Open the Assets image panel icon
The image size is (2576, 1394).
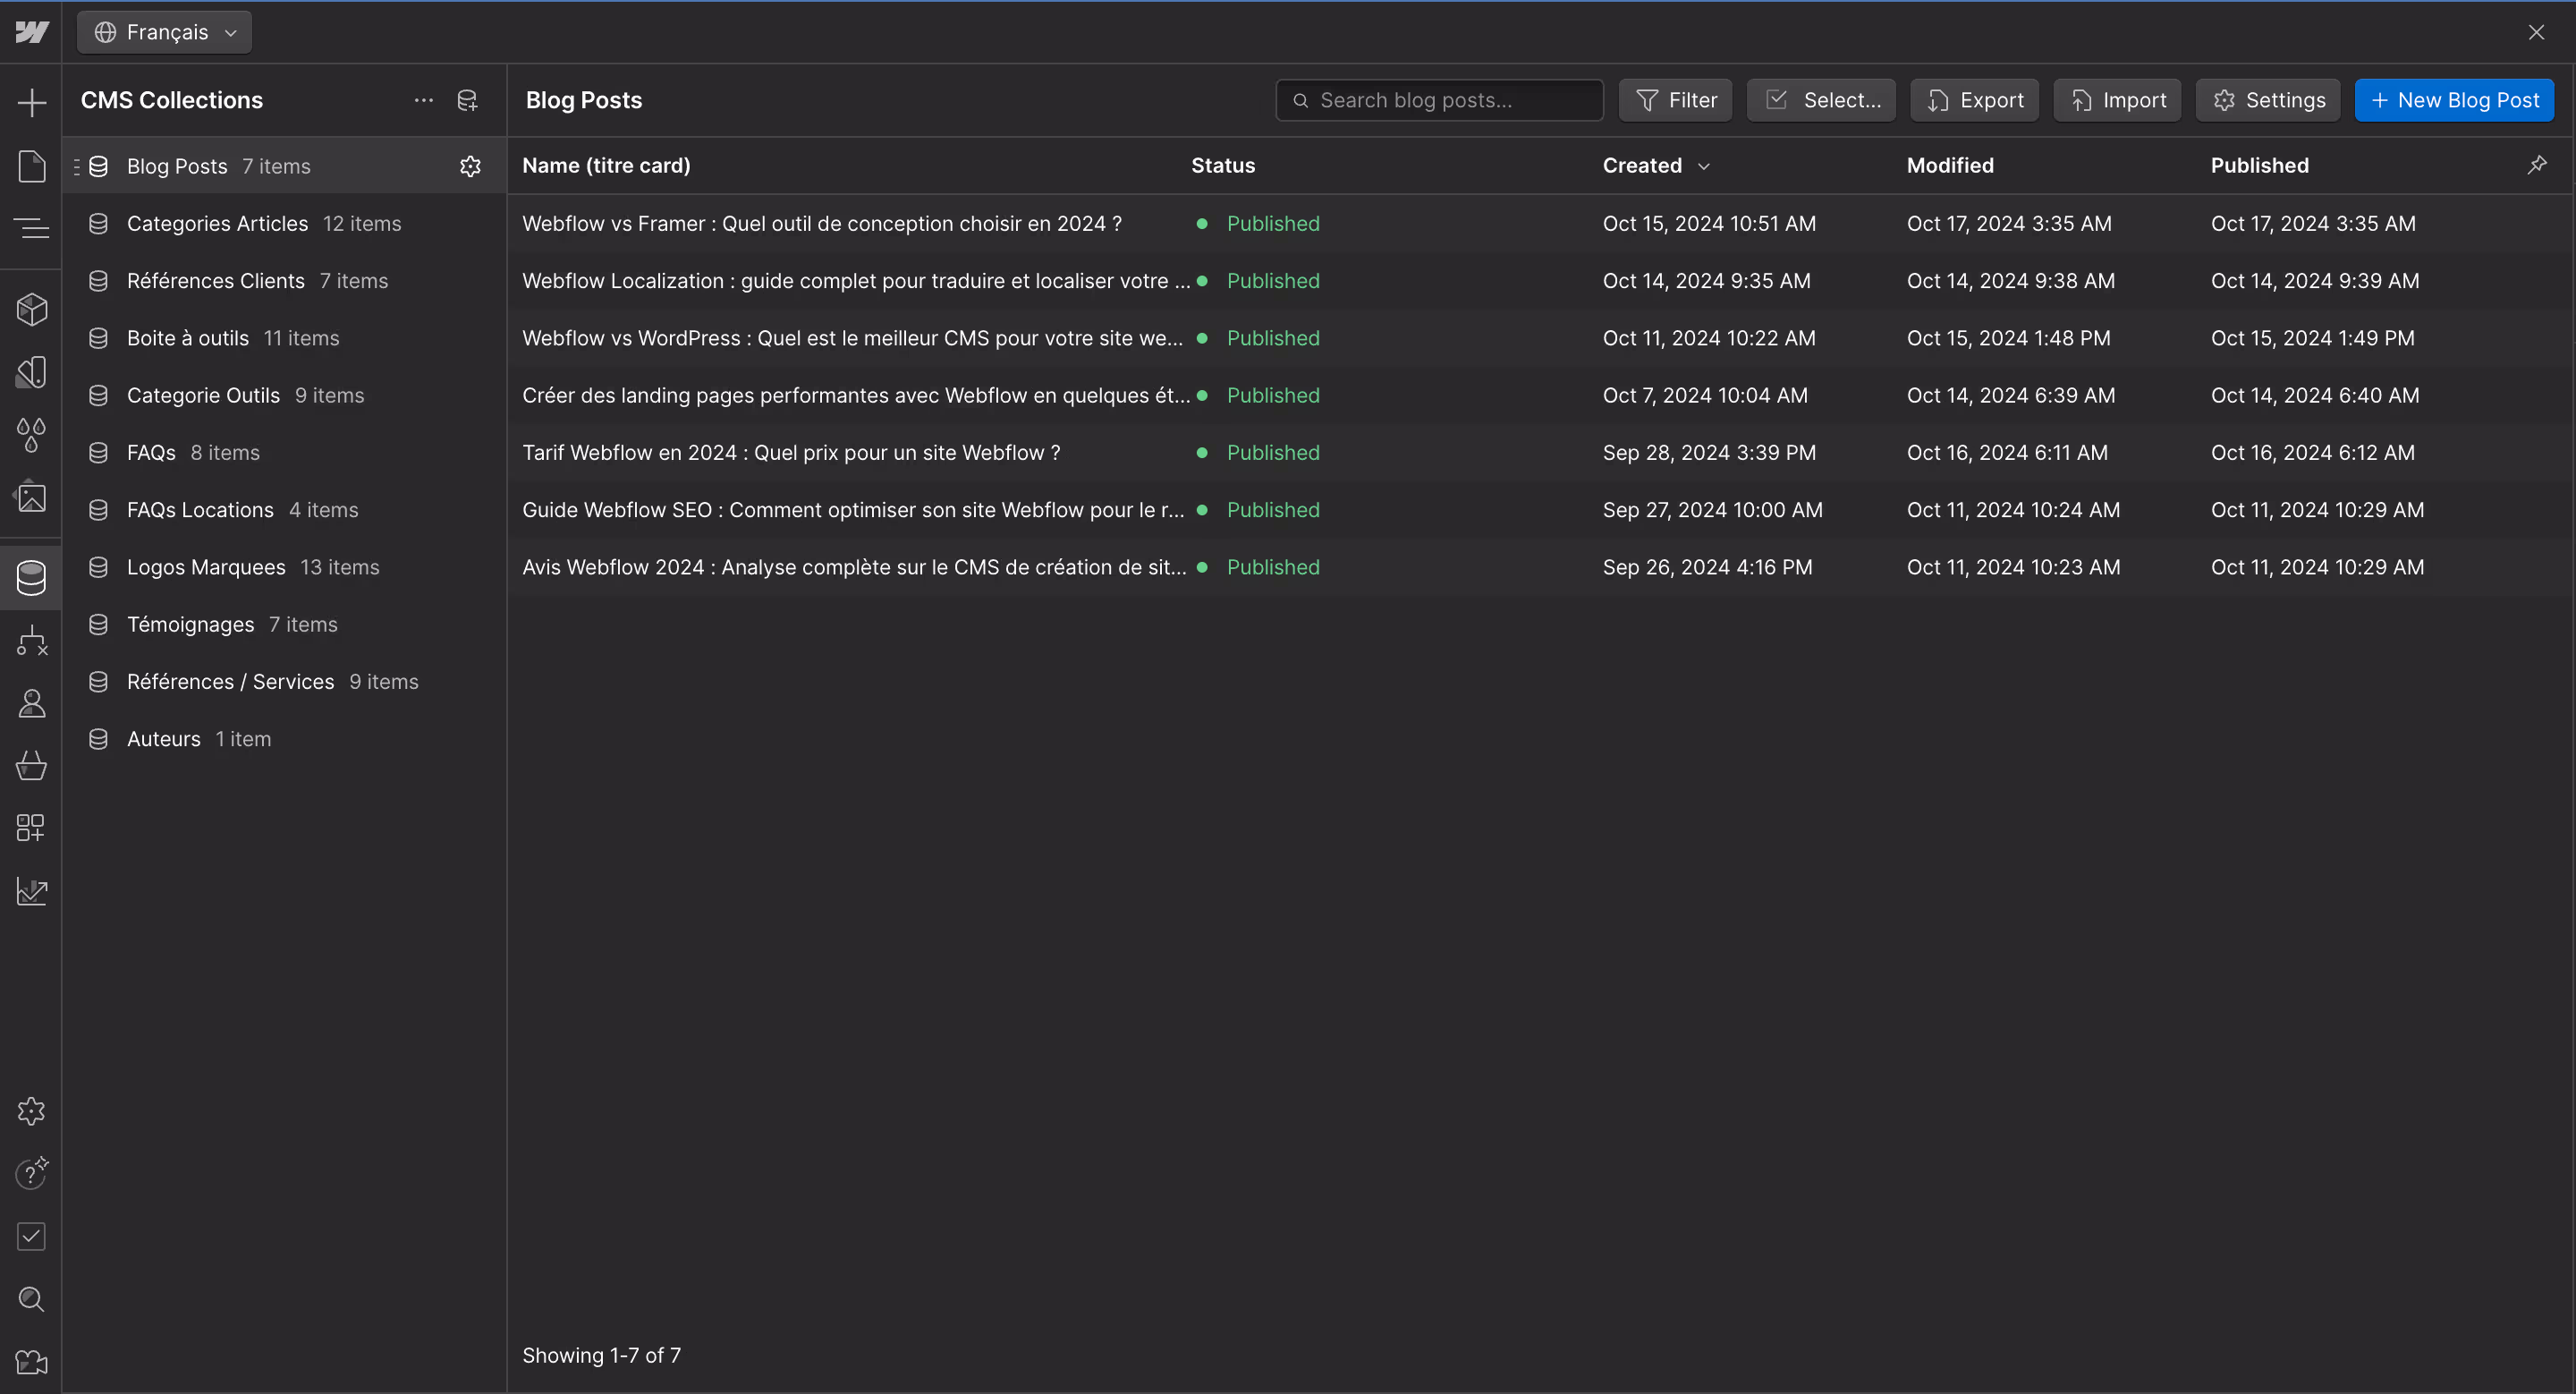pyautogui.click(x=32, y=497)
